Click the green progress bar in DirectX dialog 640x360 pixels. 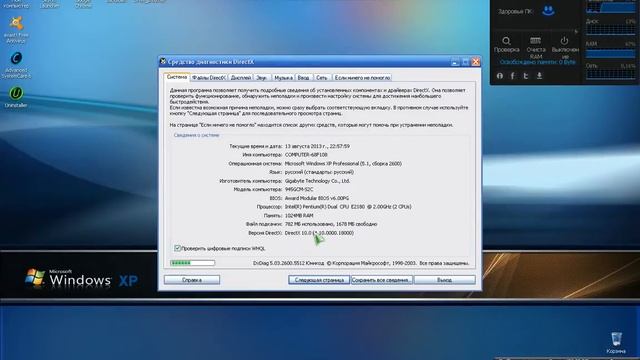(x=192, y=263)
